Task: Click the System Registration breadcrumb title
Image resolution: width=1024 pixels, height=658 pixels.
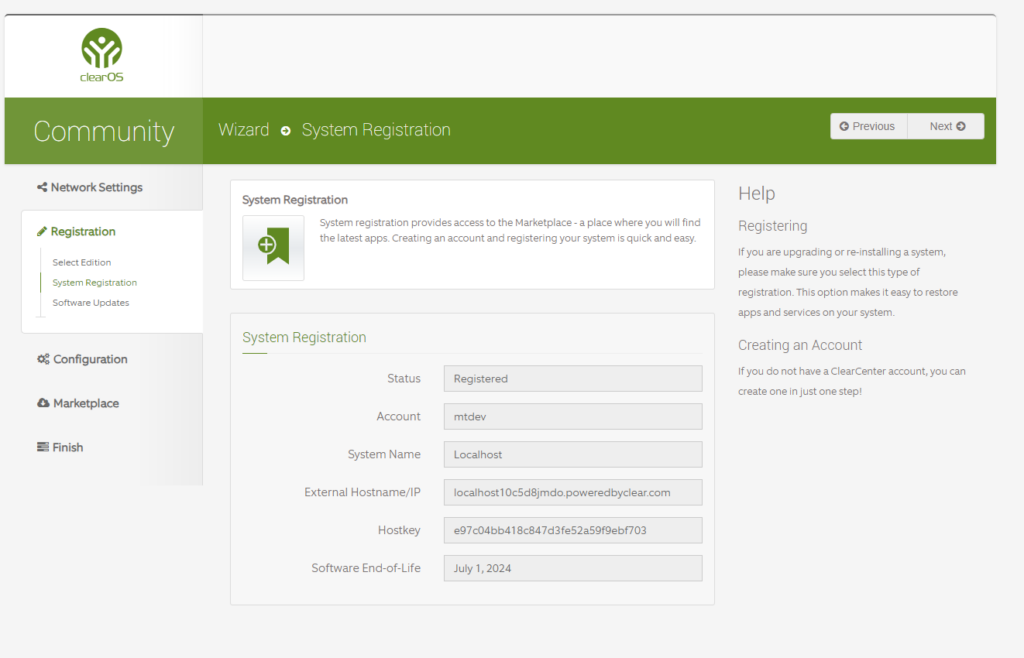Action: [376, 130]
